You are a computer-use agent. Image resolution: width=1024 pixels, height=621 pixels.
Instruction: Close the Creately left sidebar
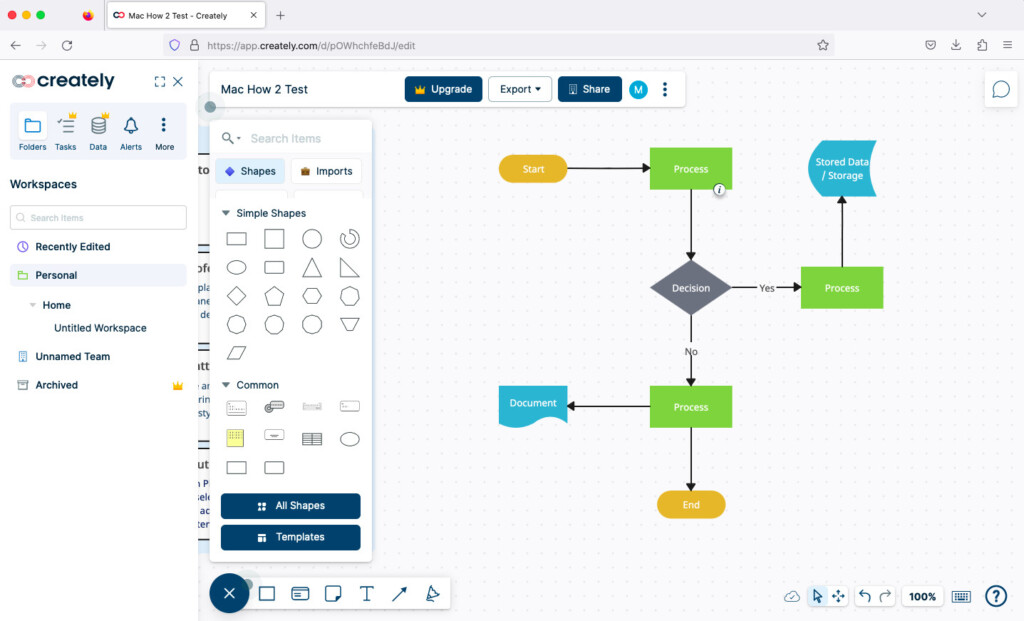(178, 82)
